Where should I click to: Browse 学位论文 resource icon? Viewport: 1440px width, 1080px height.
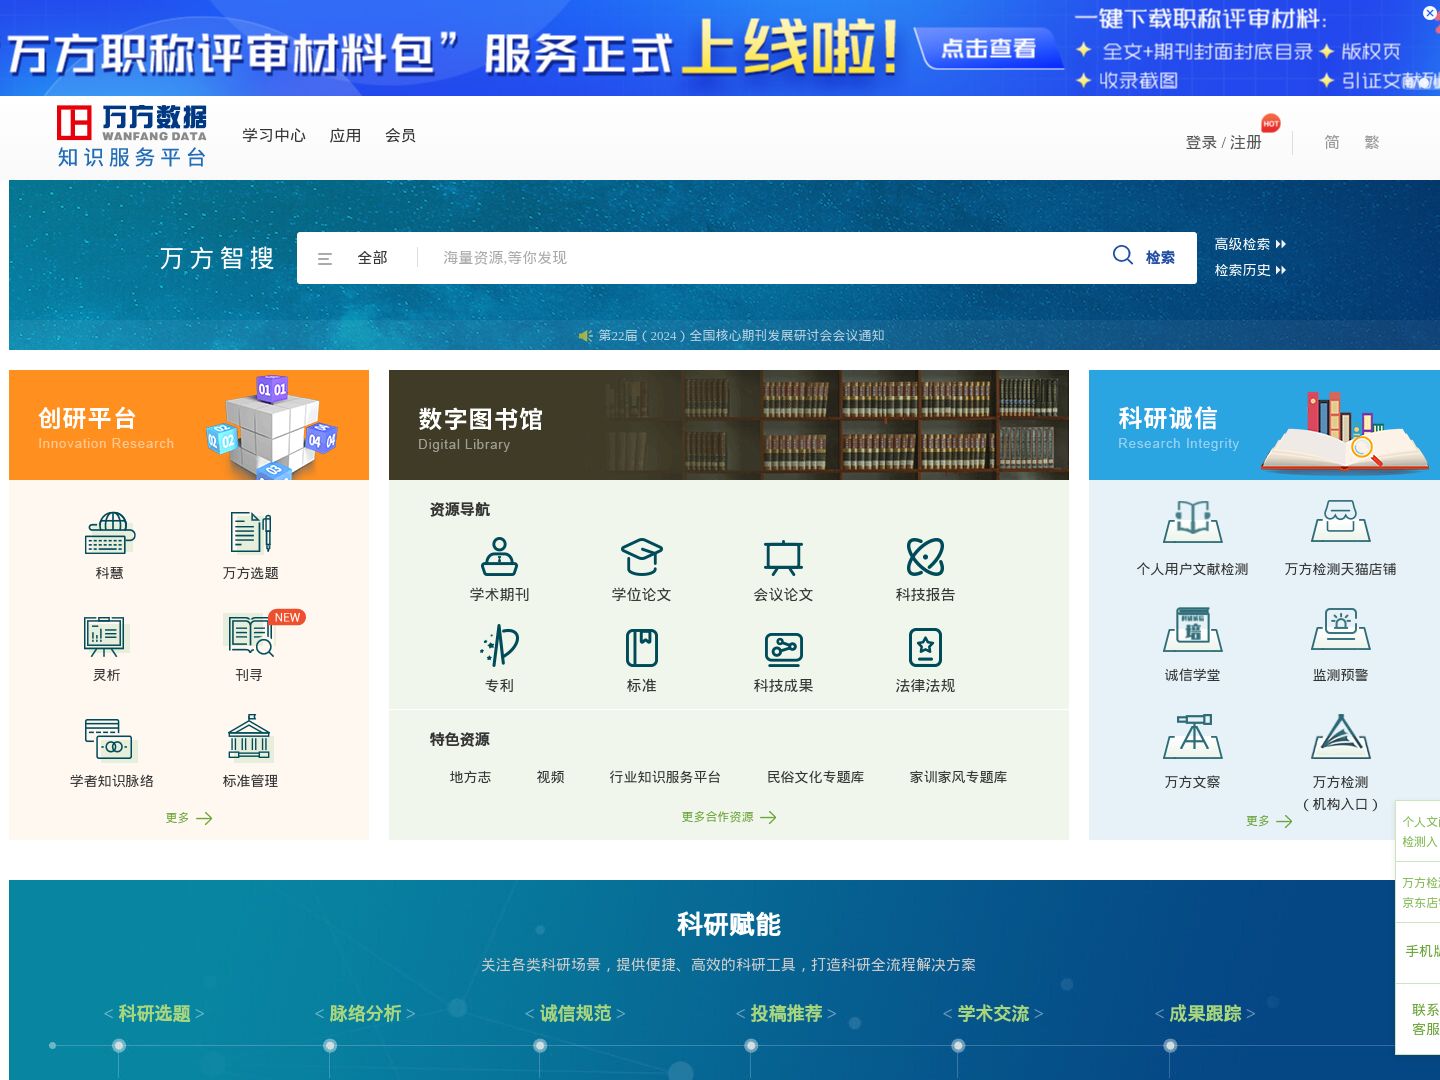[641, 556]
